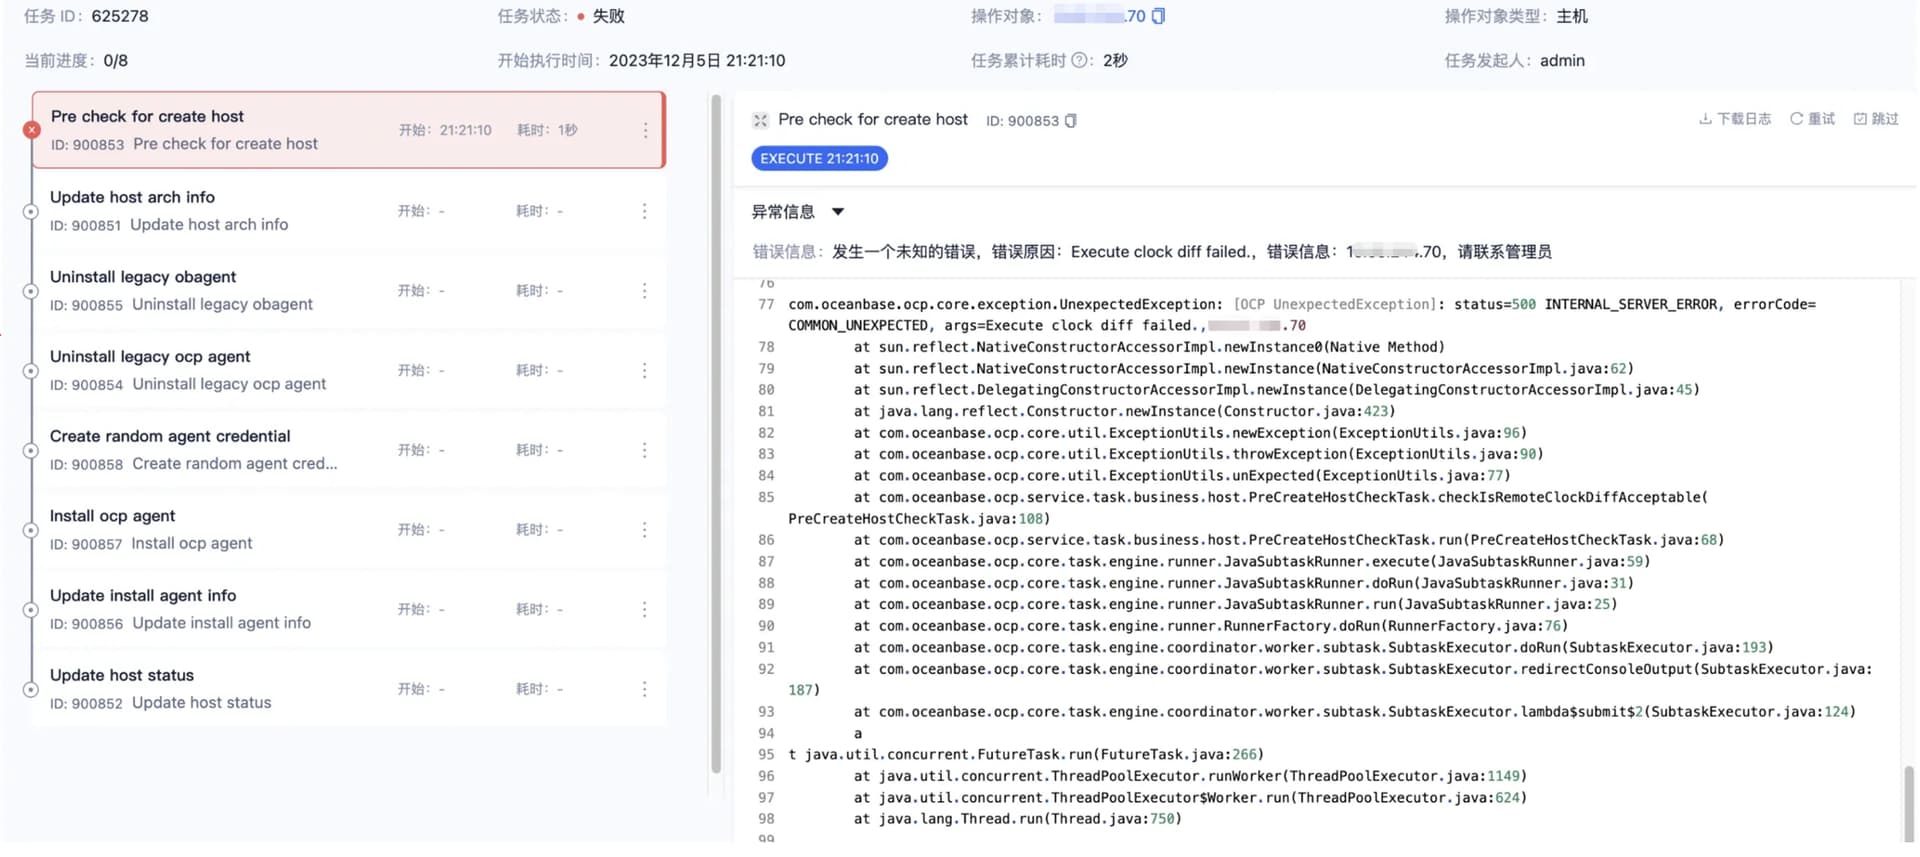Open more options for Update host status
Image resolution: width=1920 pixels, height=857 pixels.
644,689
